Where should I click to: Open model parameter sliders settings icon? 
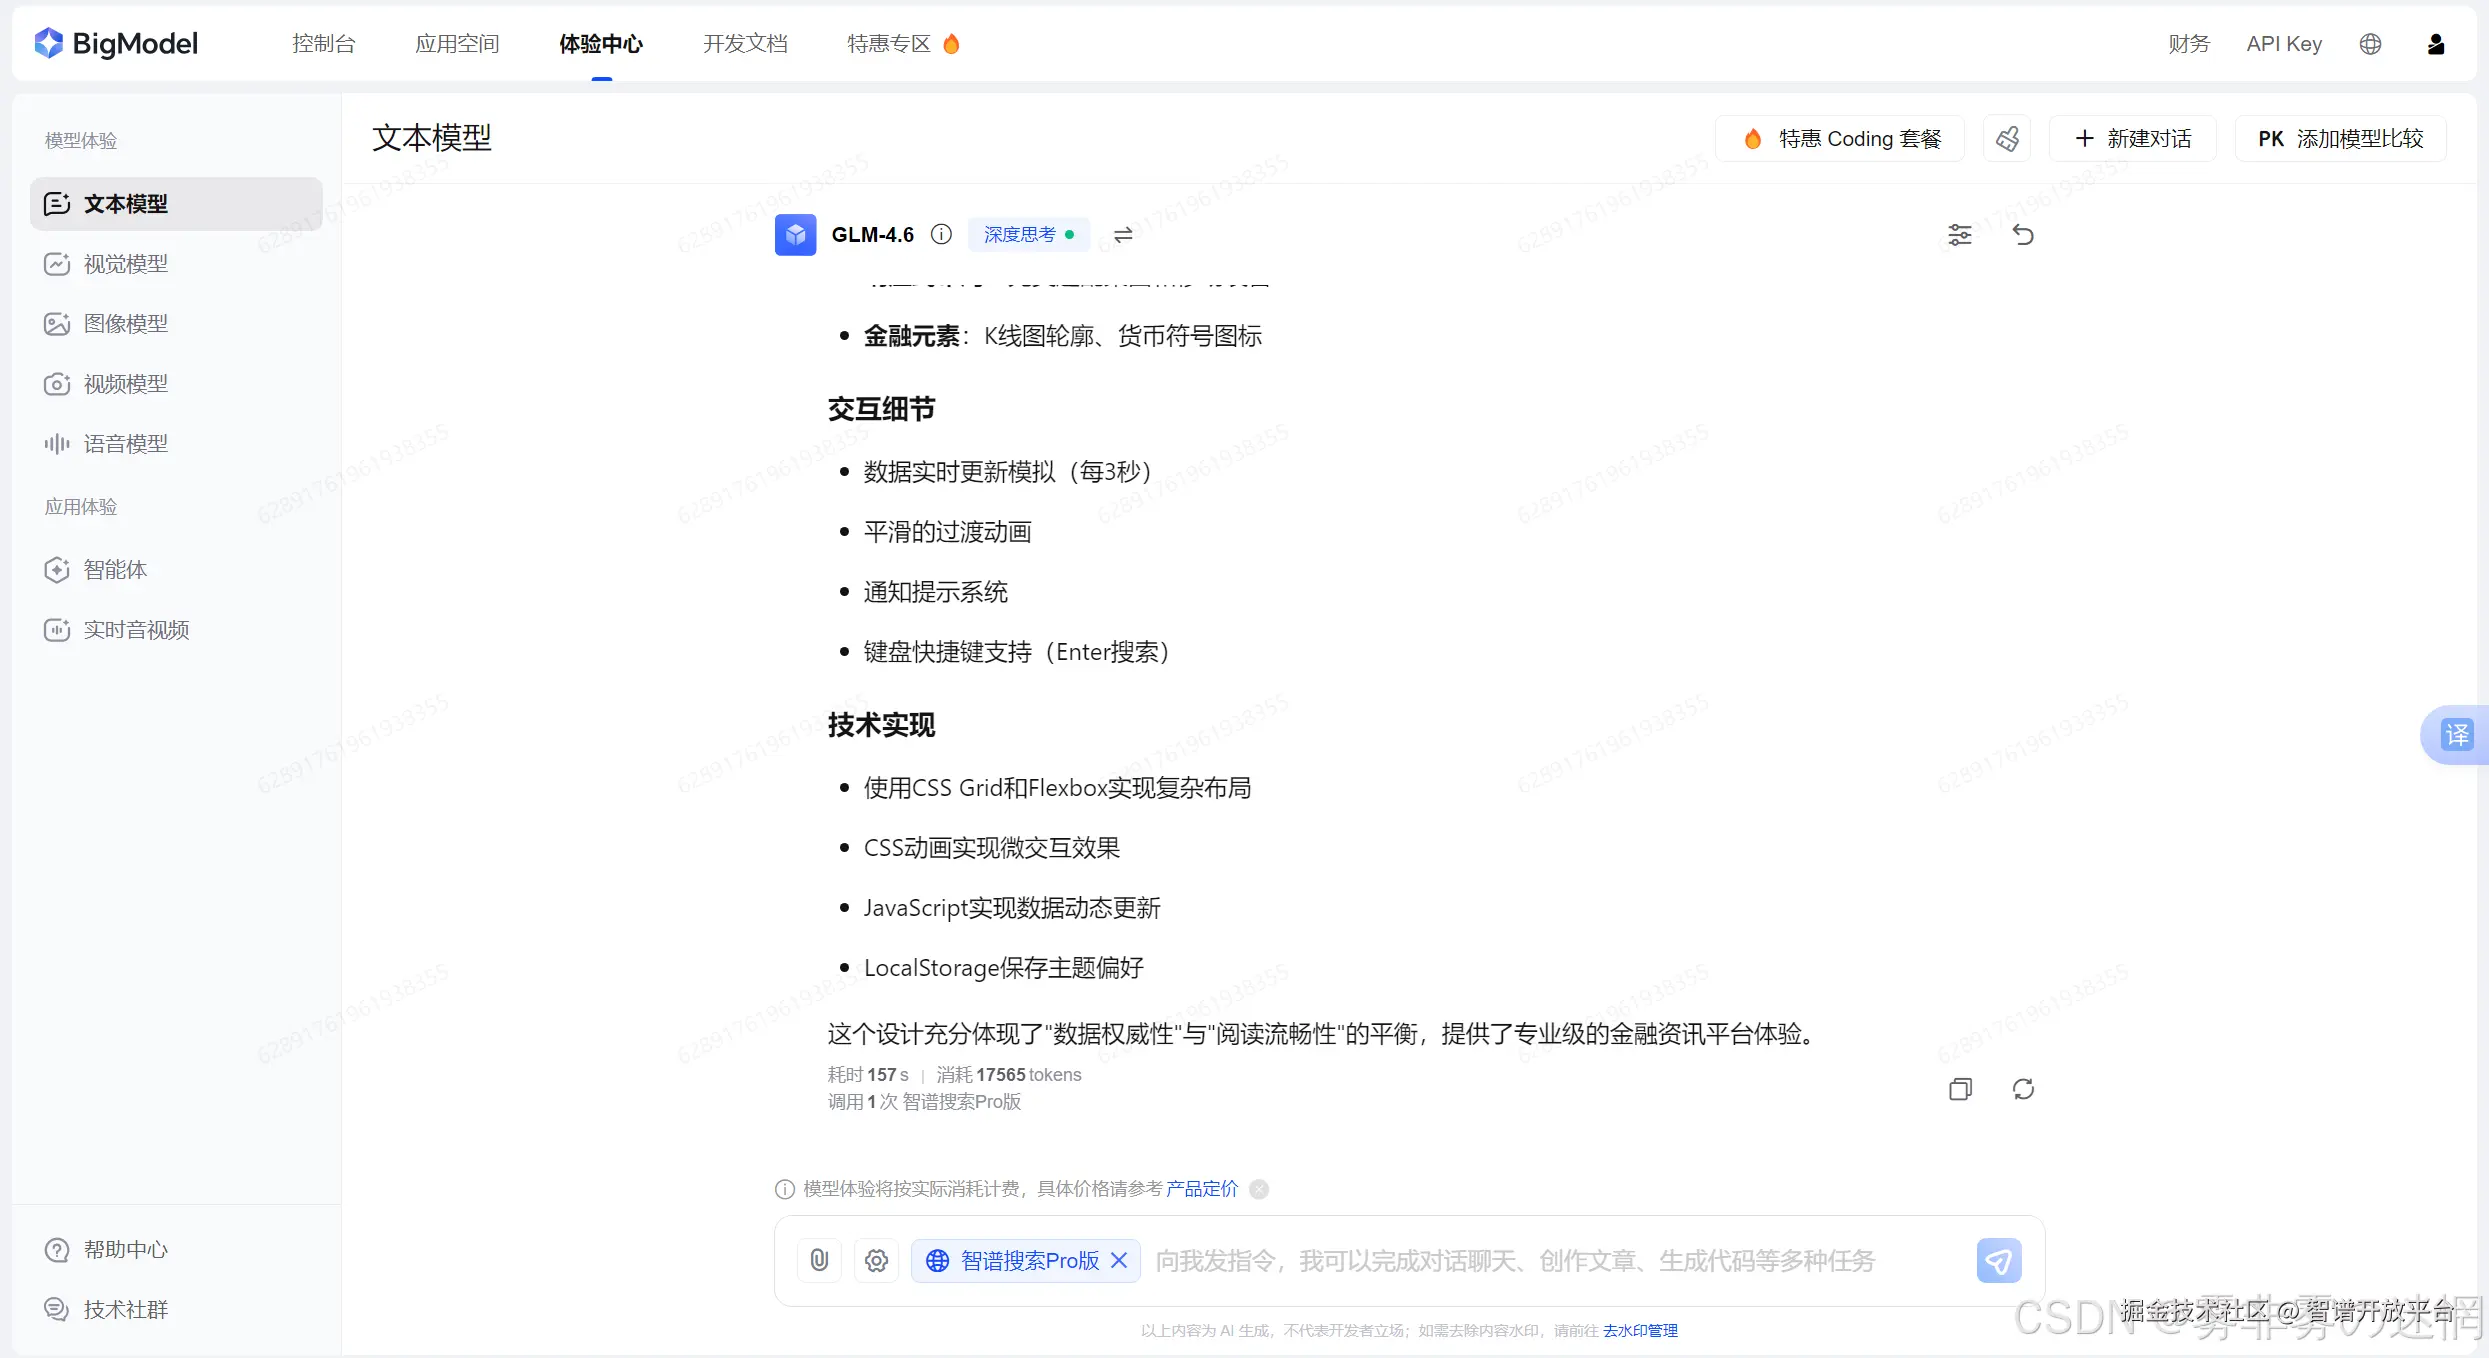(x=1959, y=235)
